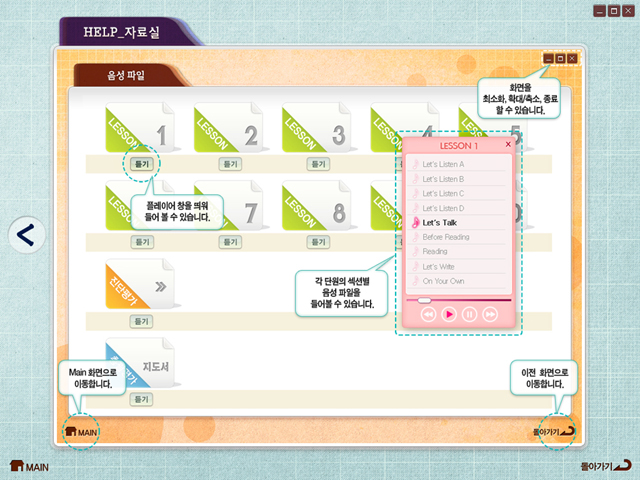Open the orange 진단평가 file icon
Viewport: 640px width, 480px height.
pyautogui.click(x=140, y=285)
